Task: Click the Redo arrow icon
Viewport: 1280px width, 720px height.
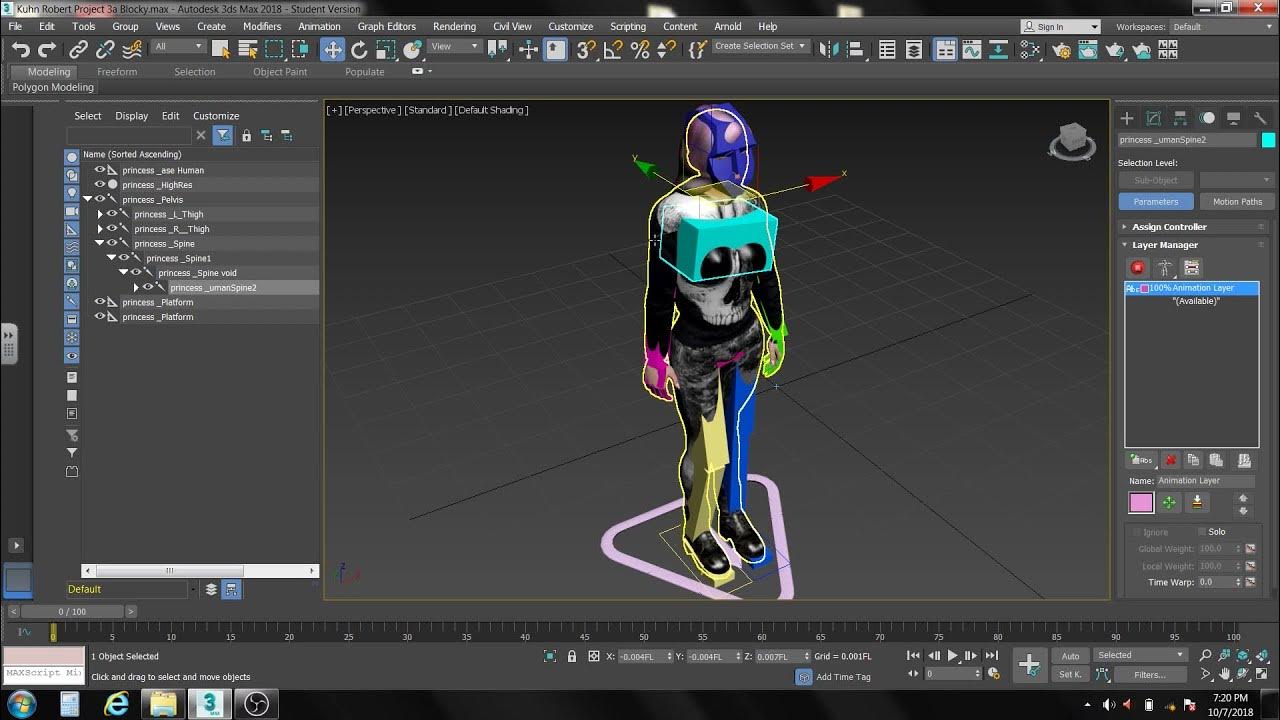Action: pos(46,49)
